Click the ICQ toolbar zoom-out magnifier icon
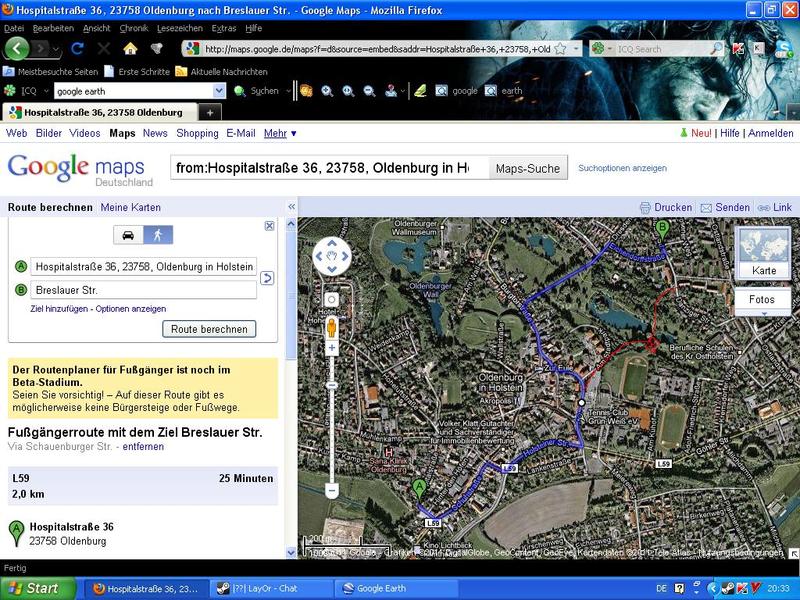 tap(369, 91)
